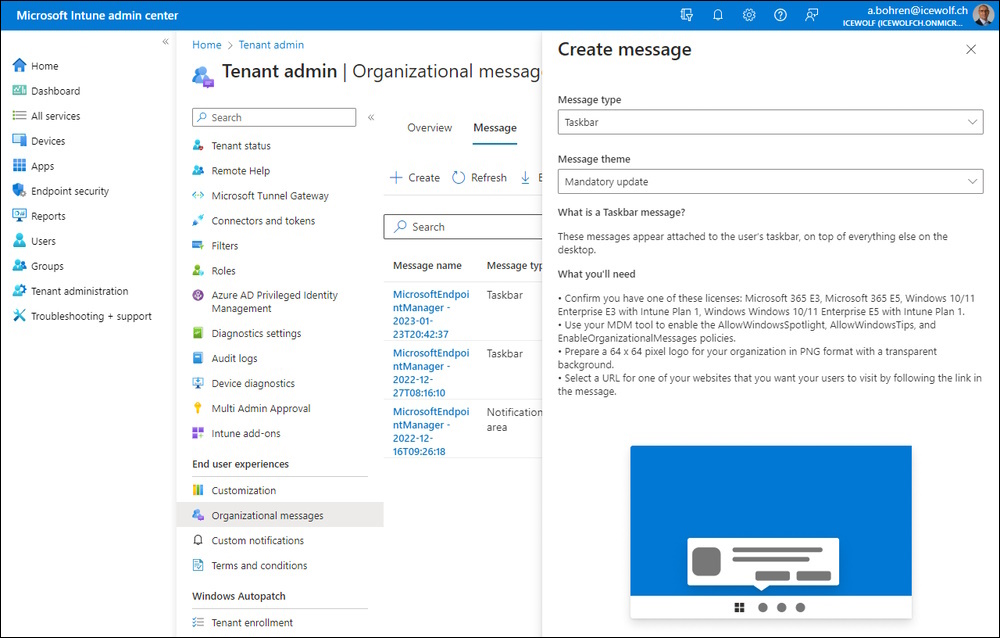Open the account profile picture

pyautogui.click(x=983, y=15)
